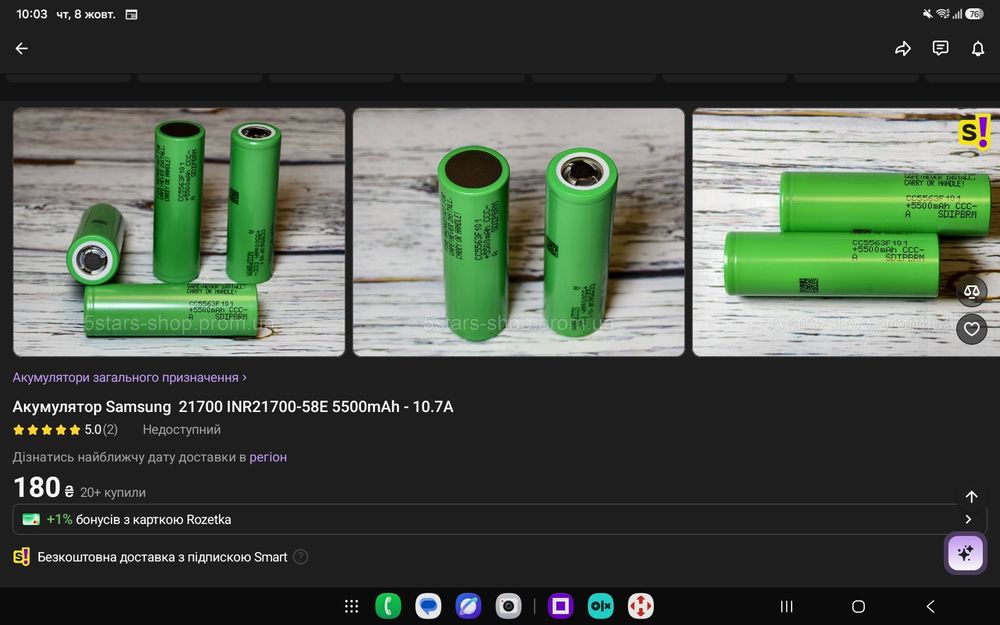Image resolution: width=1000 pixels, height=625 pixels.
Task: Open the app drawer grid
Action: tap(351, 606)
